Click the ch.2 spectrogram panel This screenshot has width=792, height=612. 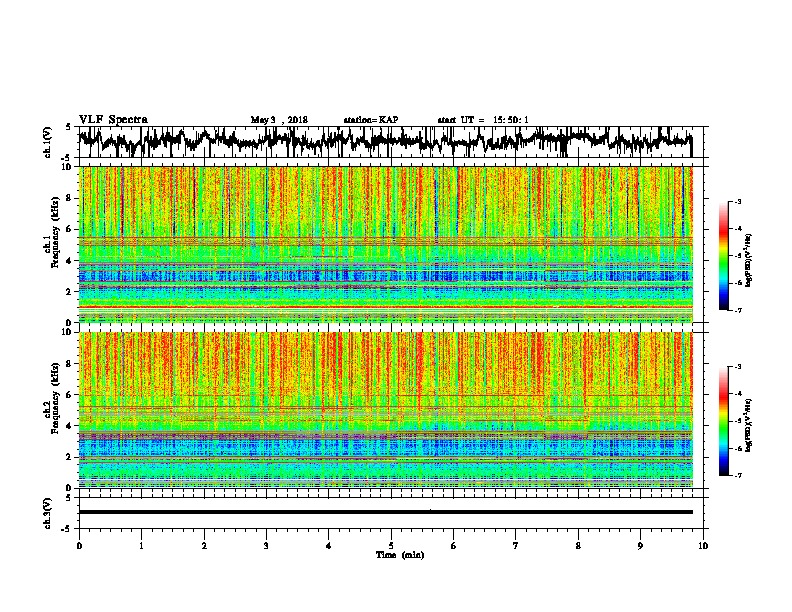tap(386, 410)
